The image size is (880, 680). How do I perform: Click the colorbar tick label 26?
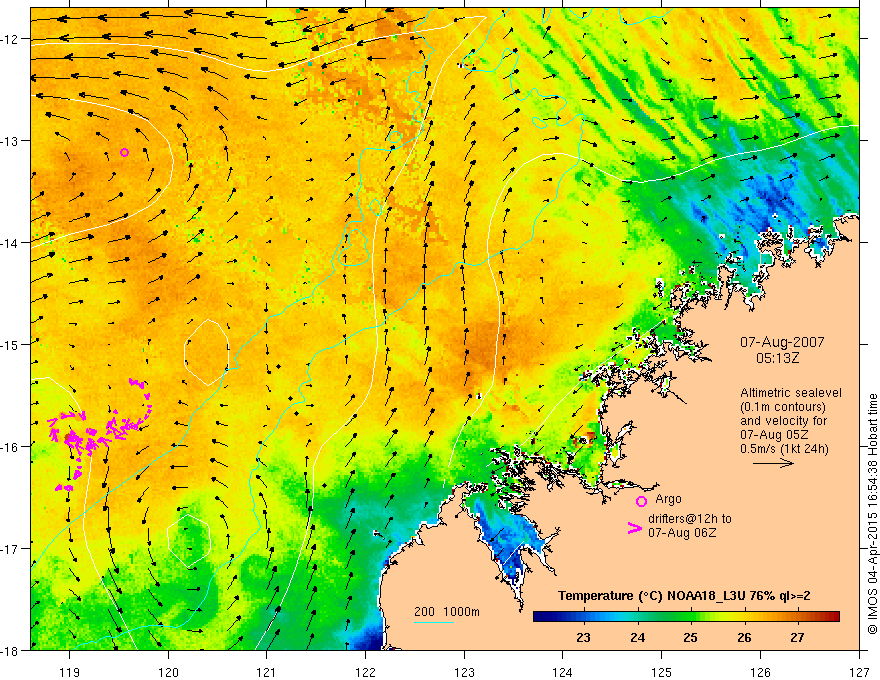tap(744, 637)
